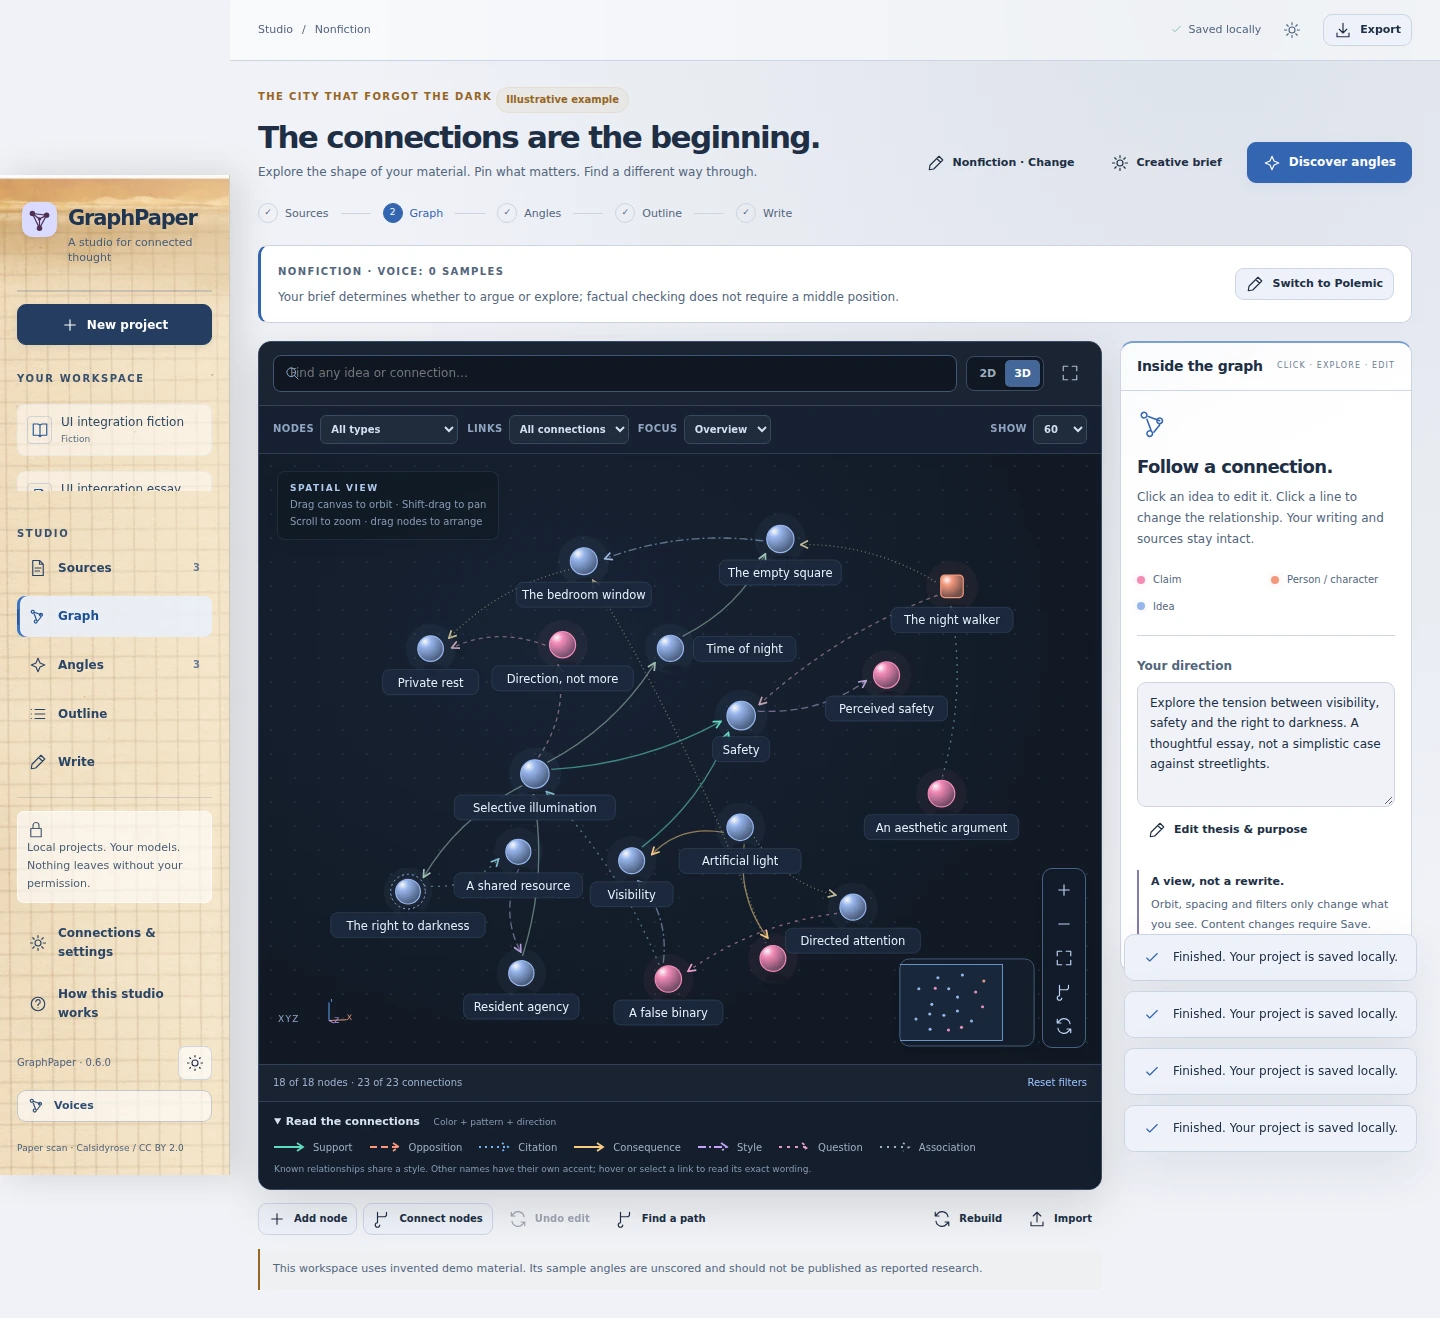Click the Your direction text area
The image size is (1440, 1318).
pos(1266,744)
